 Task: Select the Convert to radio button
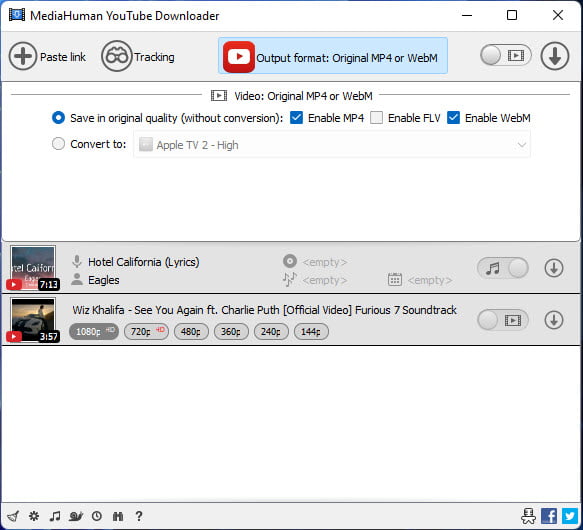tap(58, 144)
